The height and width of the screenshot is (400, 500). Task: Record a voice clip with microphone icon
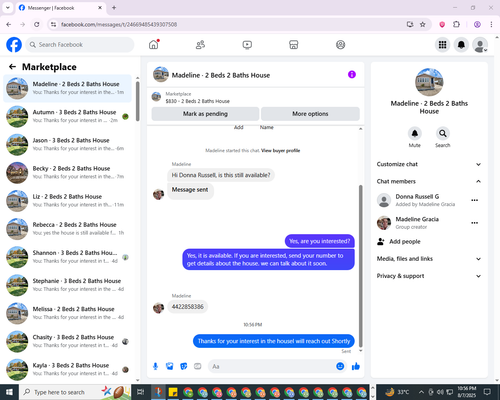[x=155, y=366]
